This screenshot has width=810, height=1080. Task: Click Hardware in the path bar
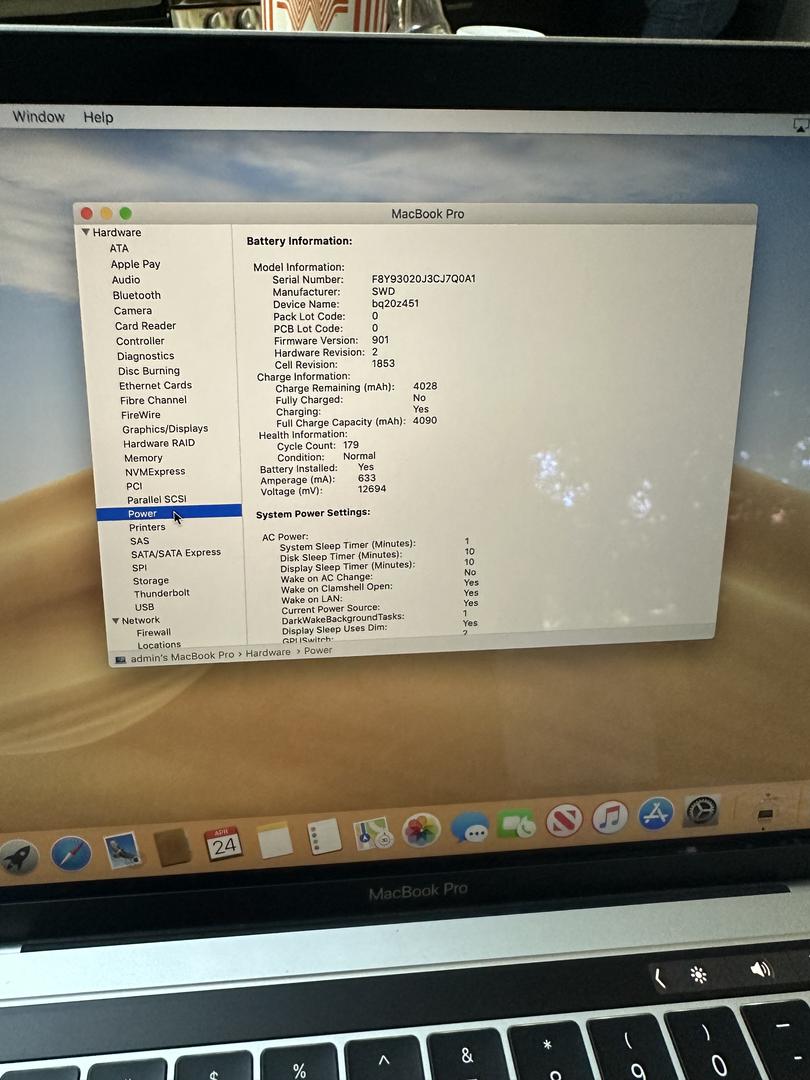(268, 652)
